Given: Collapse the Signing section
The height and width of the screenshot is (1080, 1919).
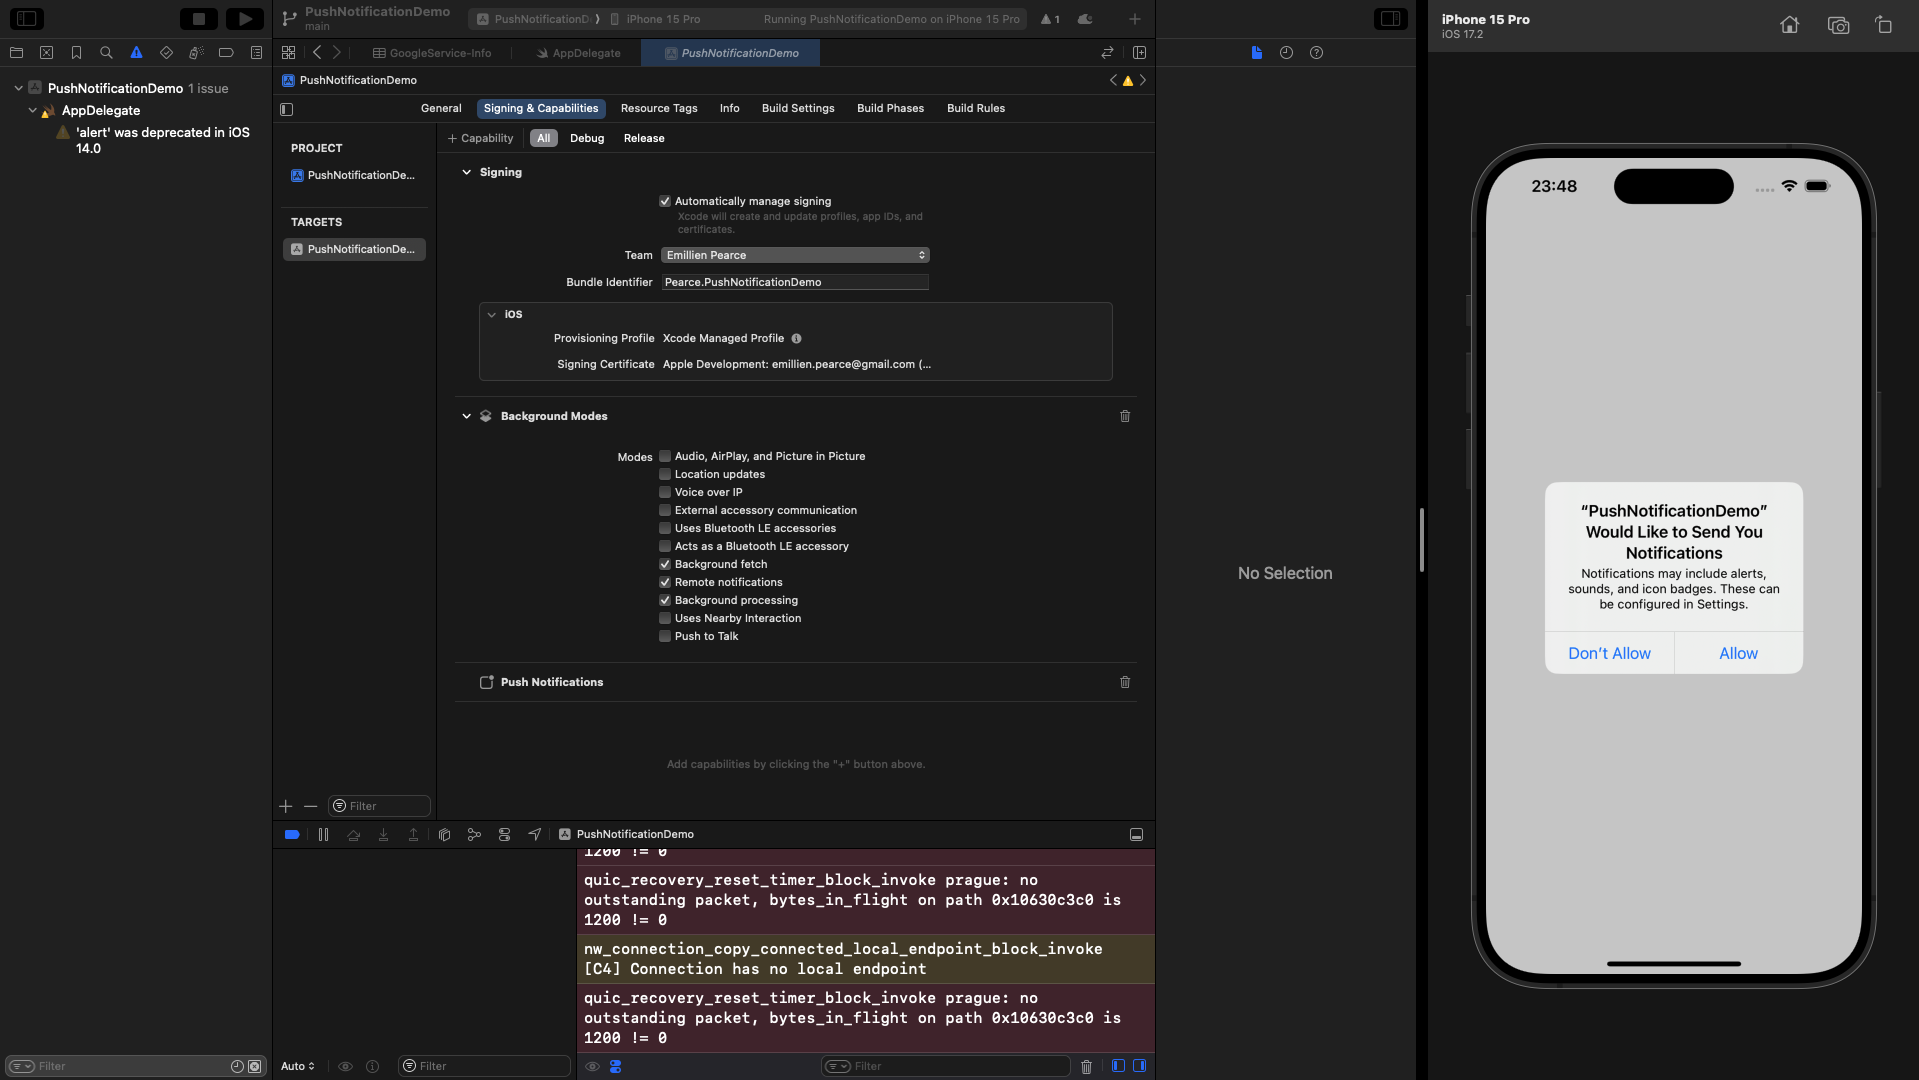Looking at the screenshot, I should click(x=466, y=172).
